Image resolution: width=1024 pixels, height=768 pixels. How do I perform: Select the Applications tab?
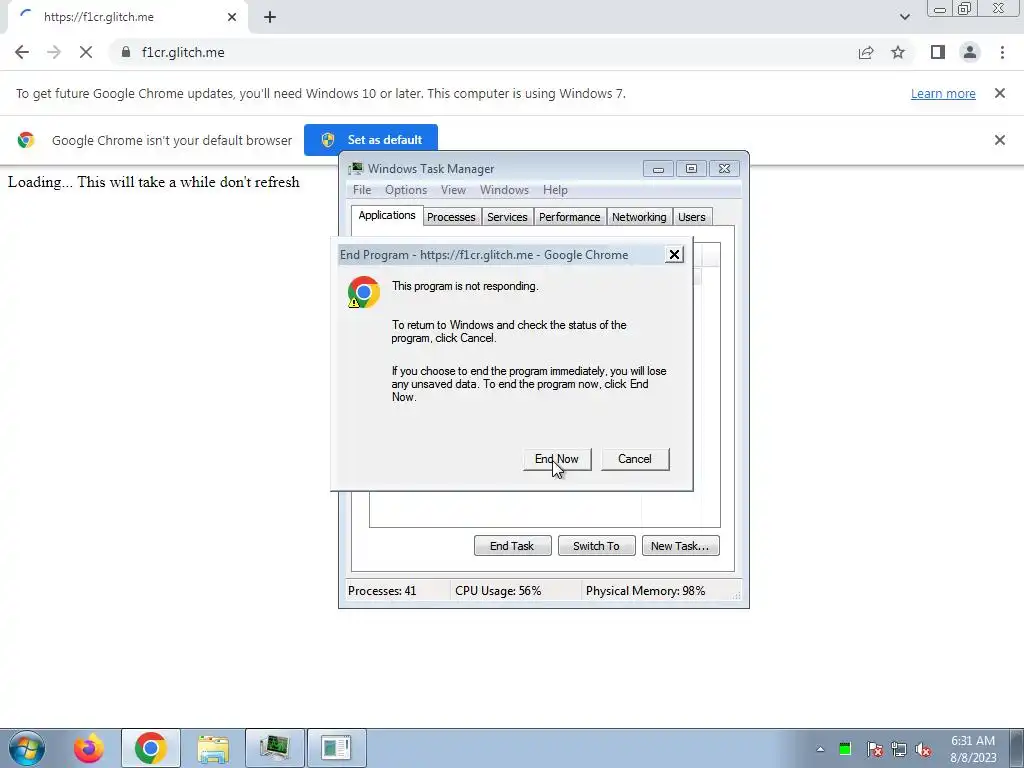pyautogui.click(x=387, y=216)
